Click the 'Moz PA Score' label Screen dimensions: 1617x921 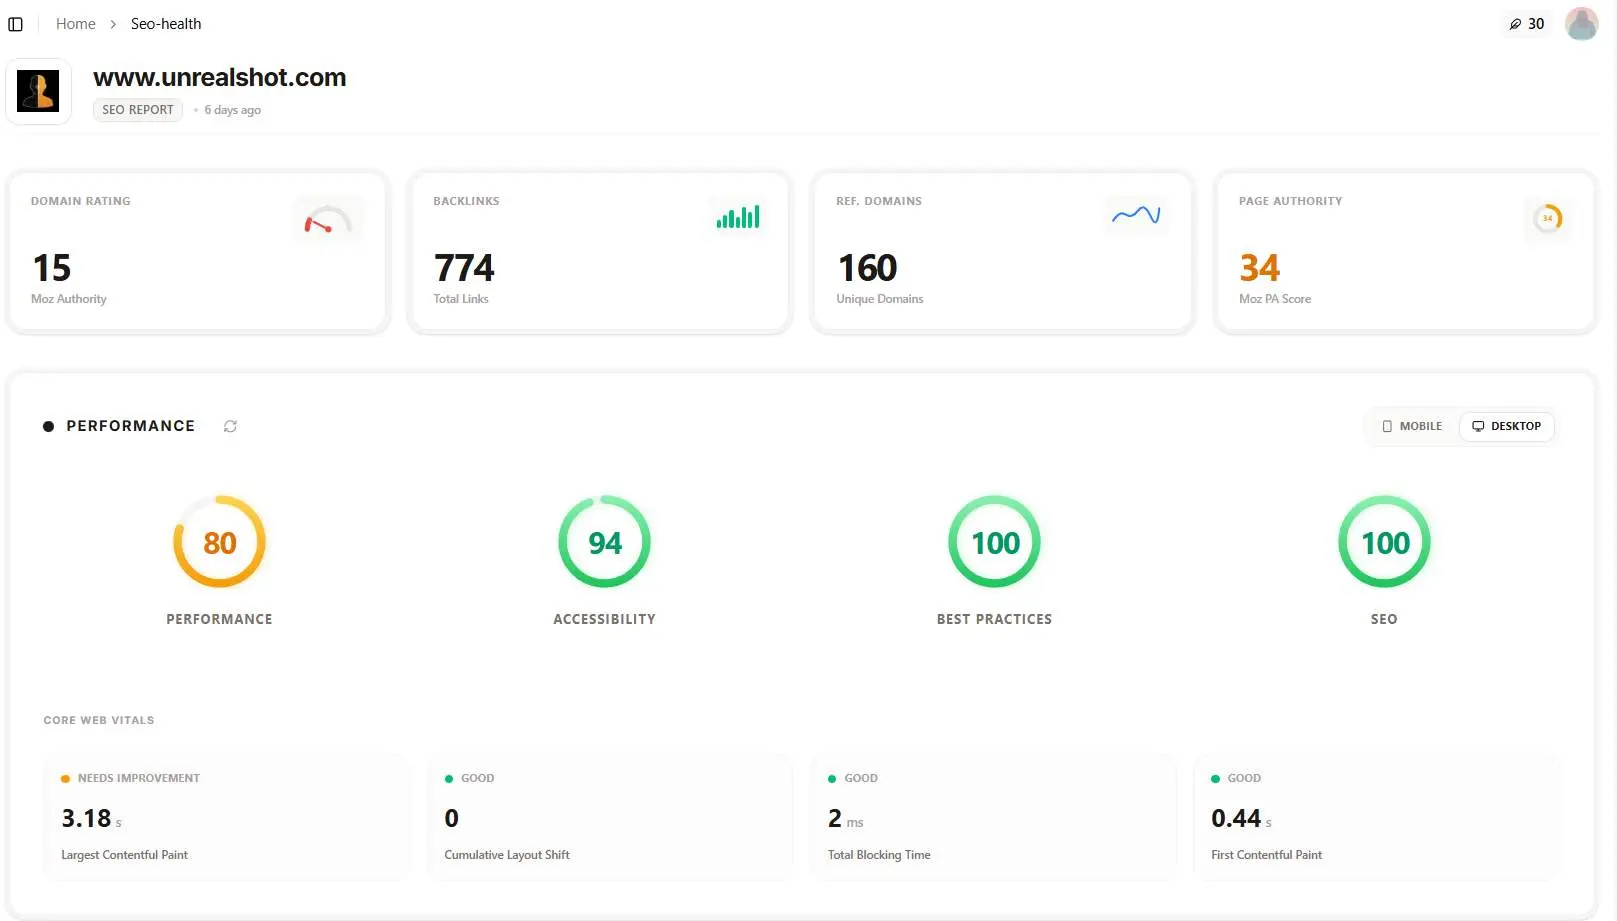(1275, 299)
